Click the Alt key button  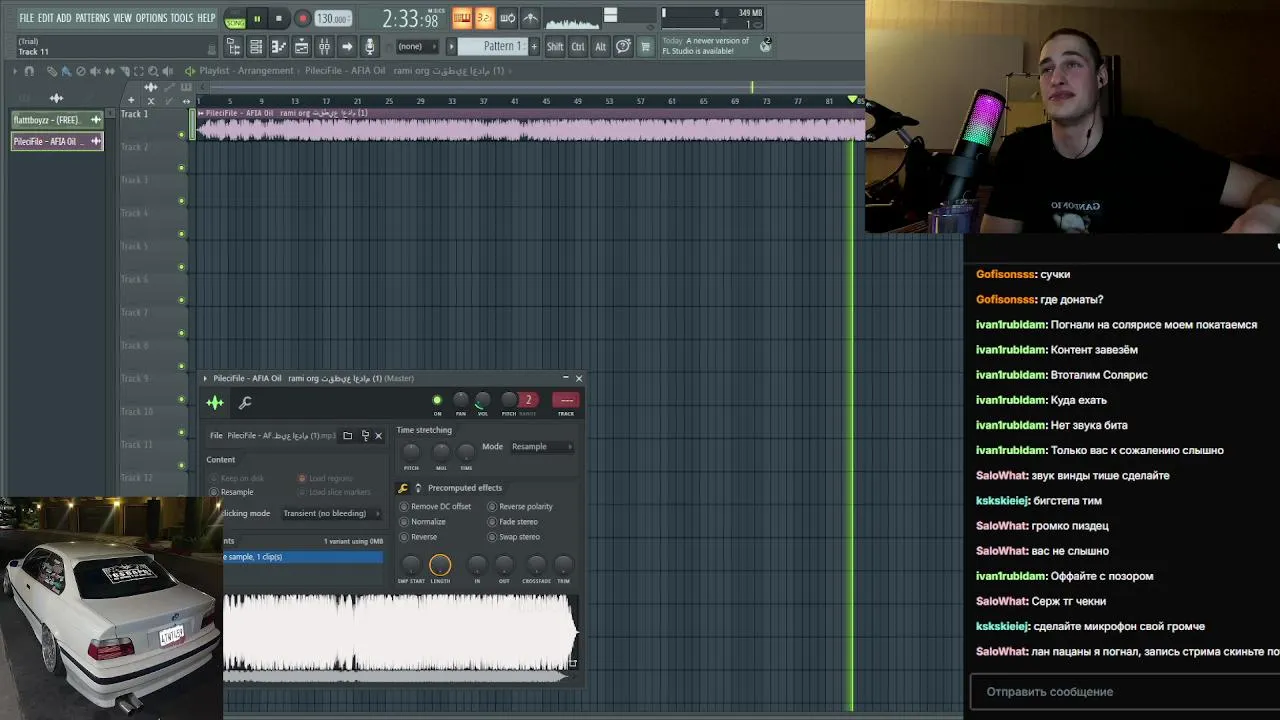tap(600, 46)
